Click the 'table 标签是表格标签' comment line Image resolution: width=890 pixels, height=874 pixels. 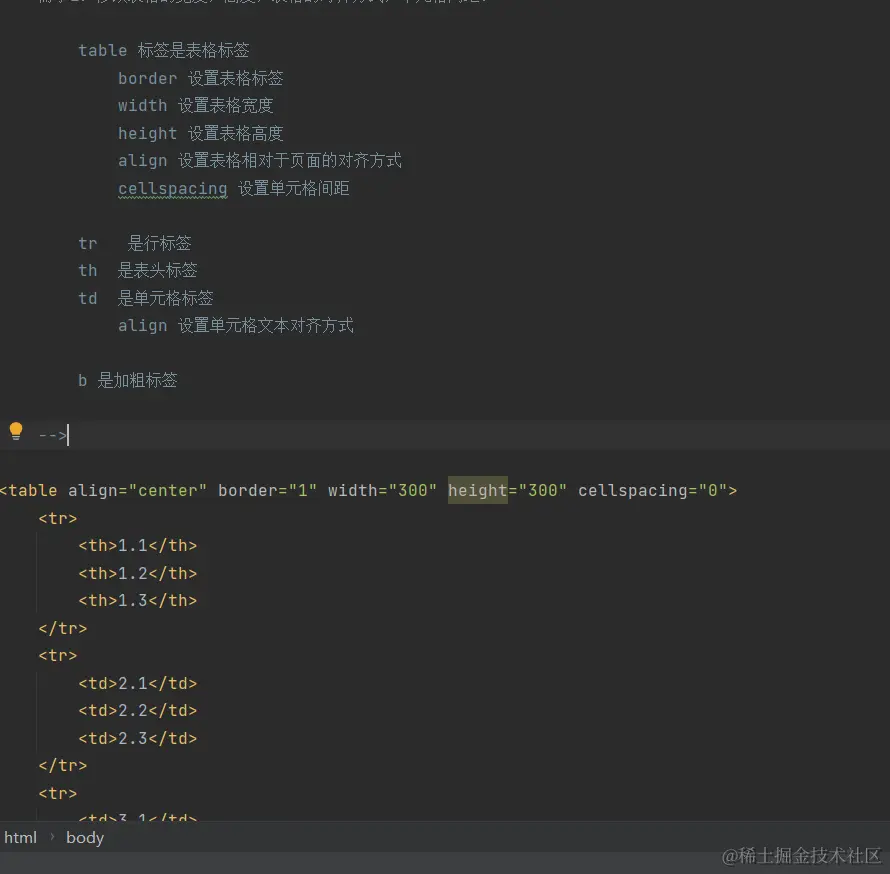pyautogui.click(x=164, y=51)
